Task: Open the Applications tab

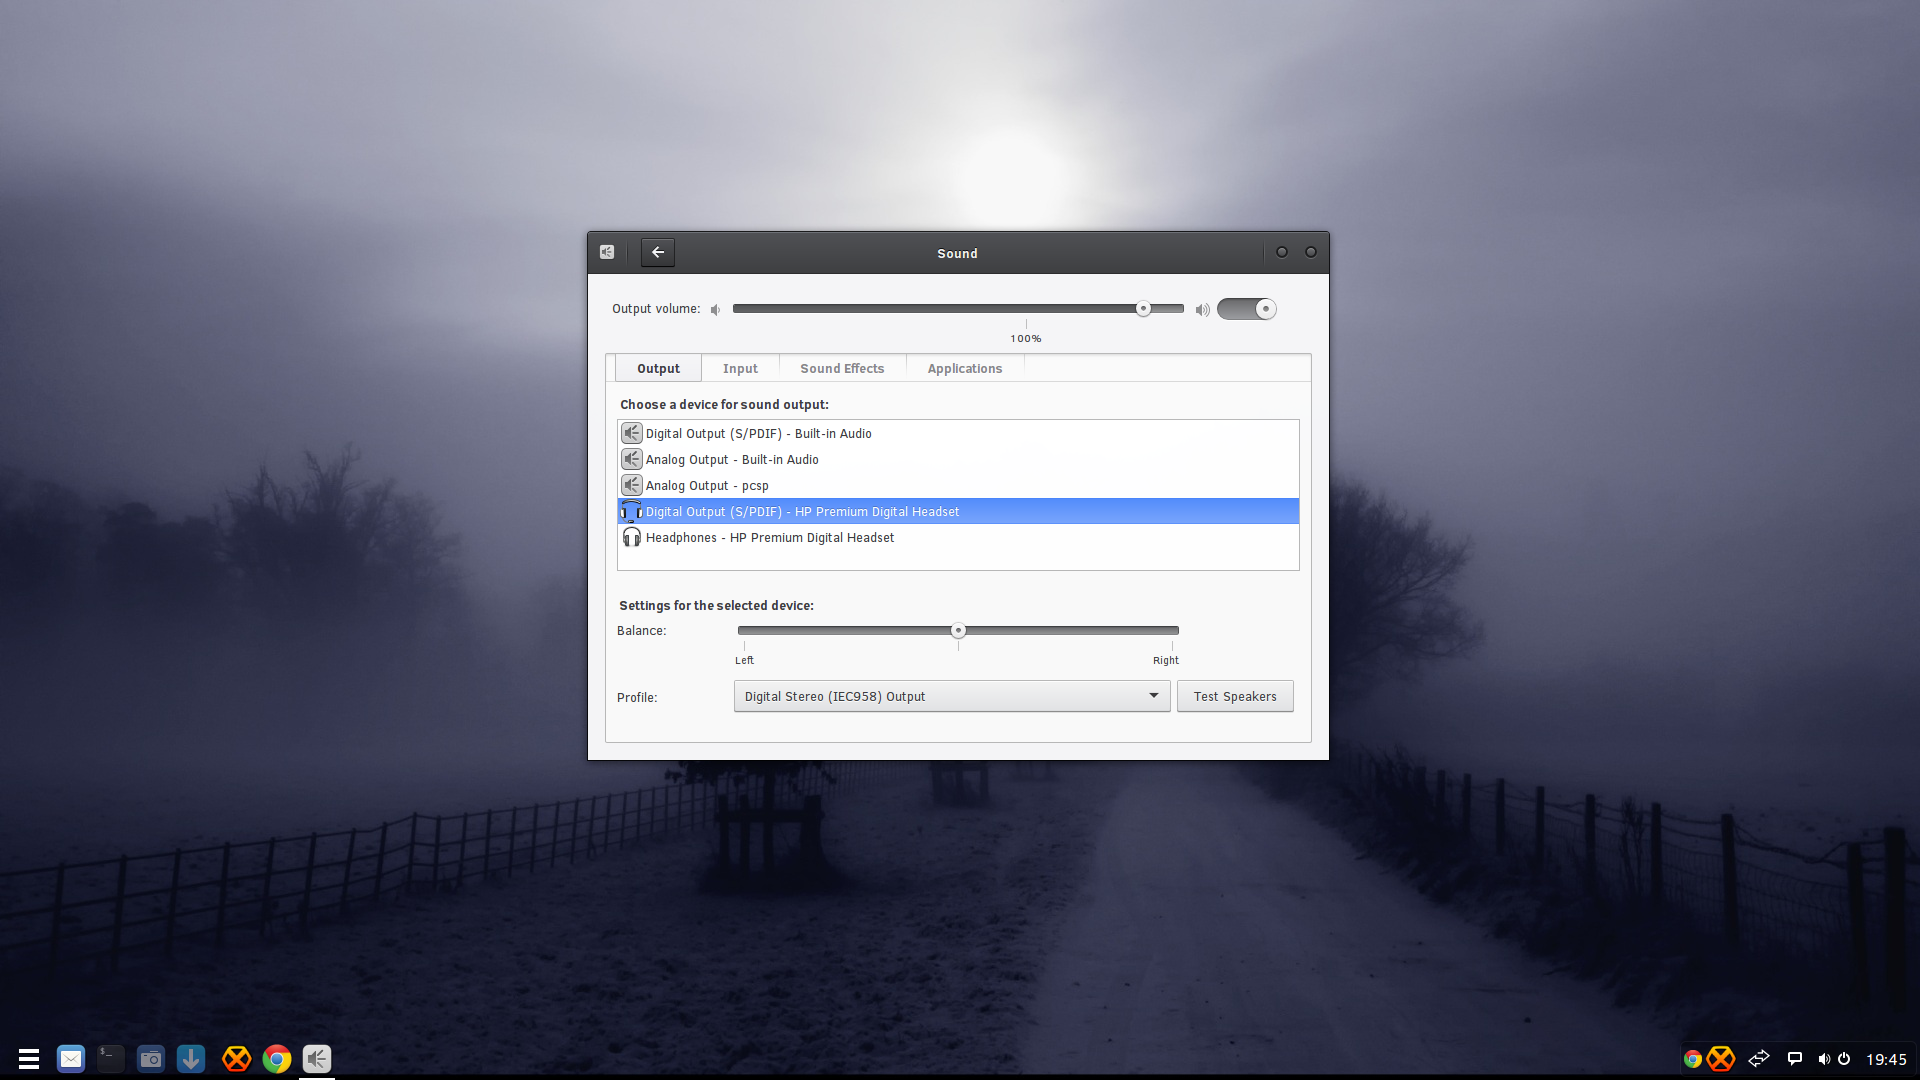Action: click(x=964, y=369)
